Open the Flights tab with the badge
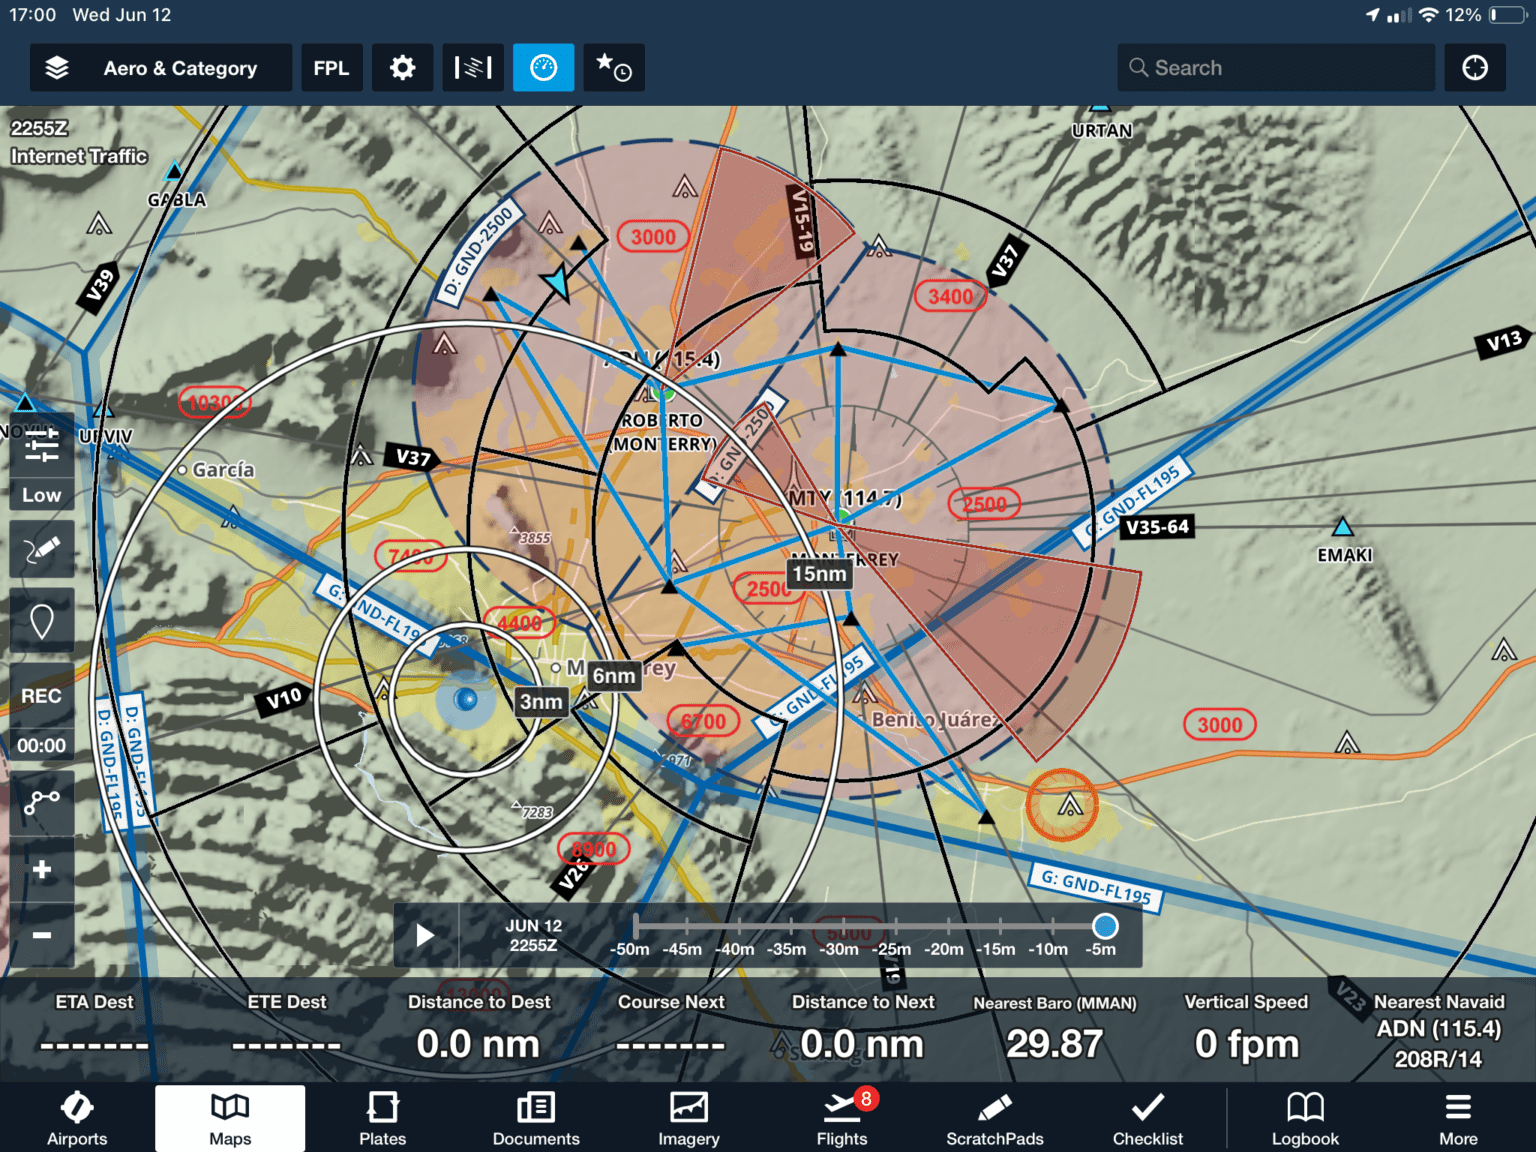The image size is (1536, 1152). pyautogui.click(x=841, y=1117)
